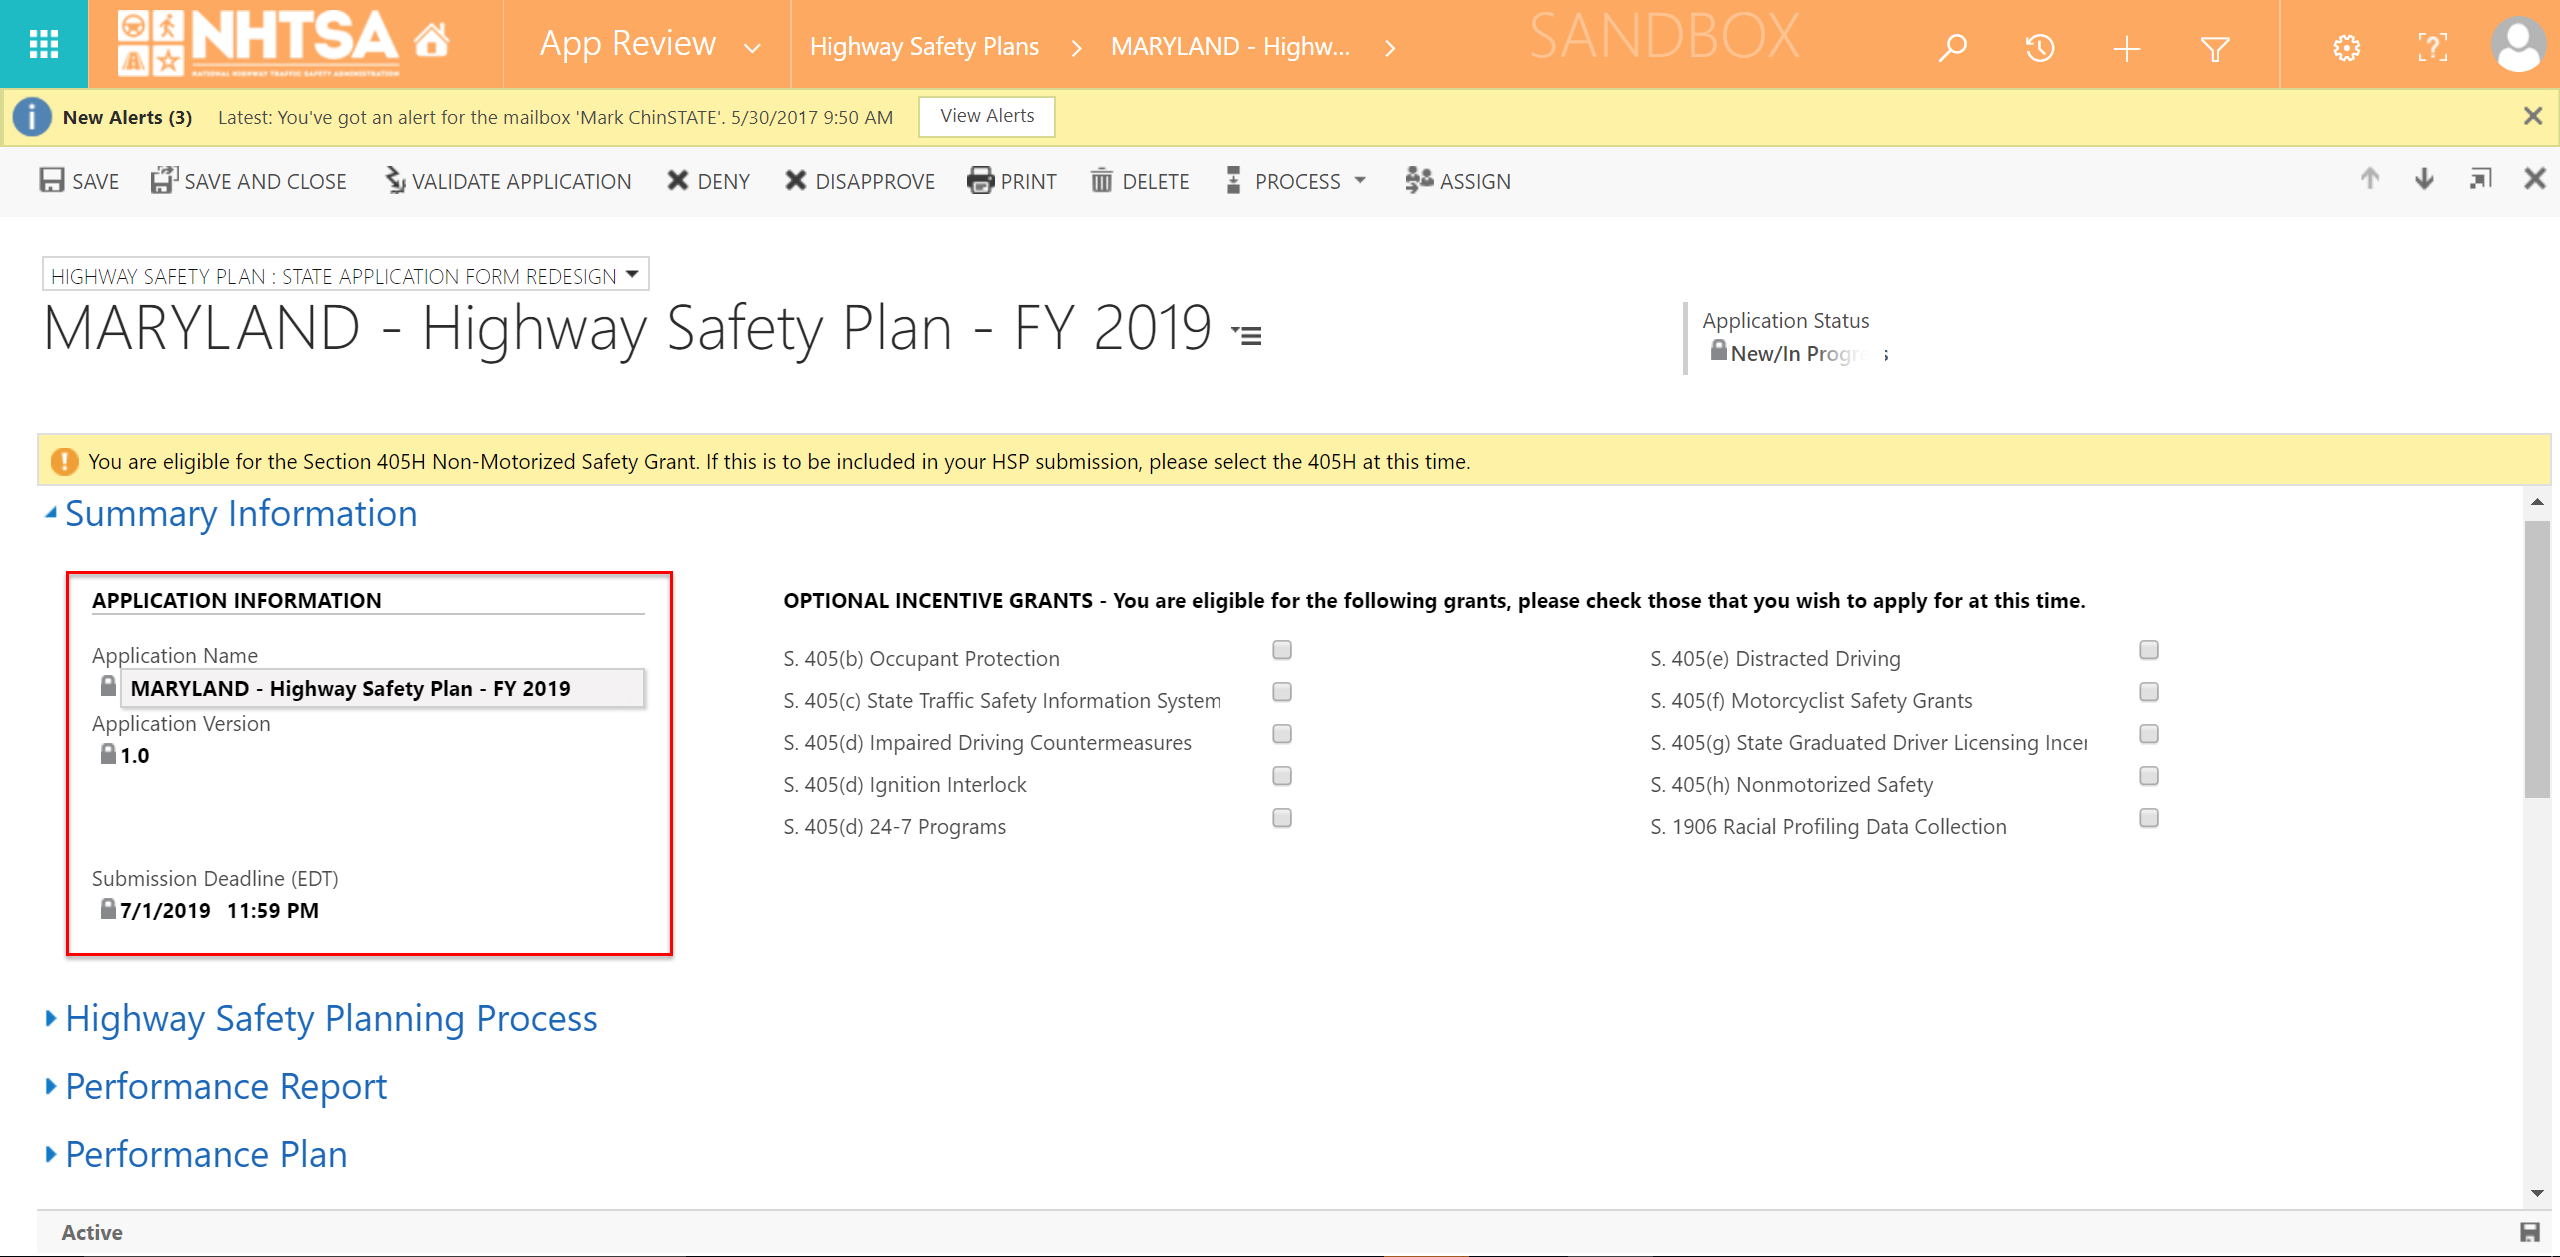This screenshot has height=1257, width=2560.
Task: Click the plus quick create icon
Action: pyautogui.click(x=2126, y=47)
